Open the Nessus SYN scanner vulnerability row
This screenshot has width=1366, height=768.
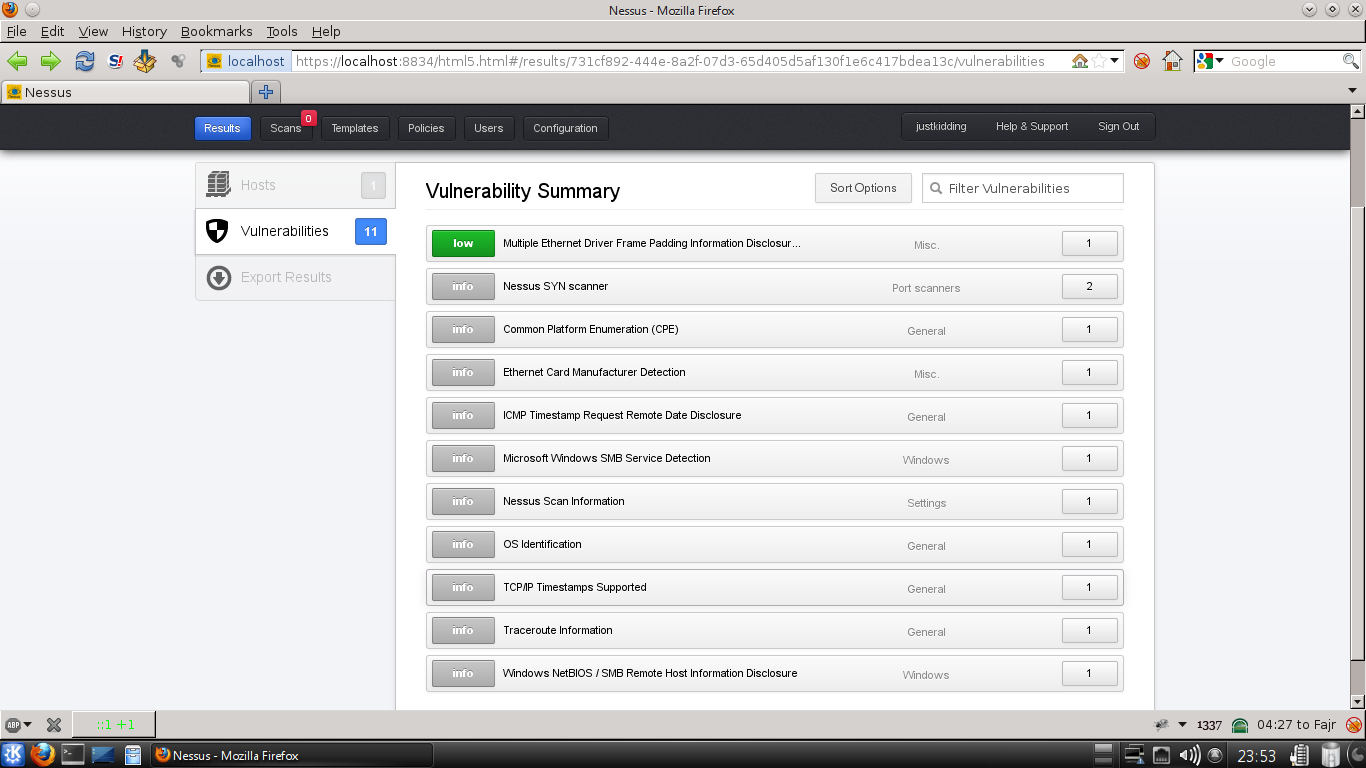[x=775, y=286]
